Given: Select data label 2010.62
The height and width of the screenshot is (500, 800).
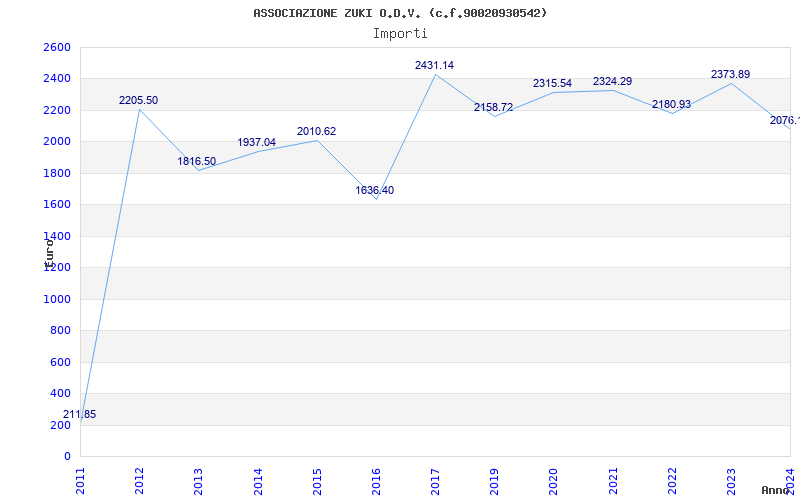Looking at the screenshot, I should [x=316, y=132].
